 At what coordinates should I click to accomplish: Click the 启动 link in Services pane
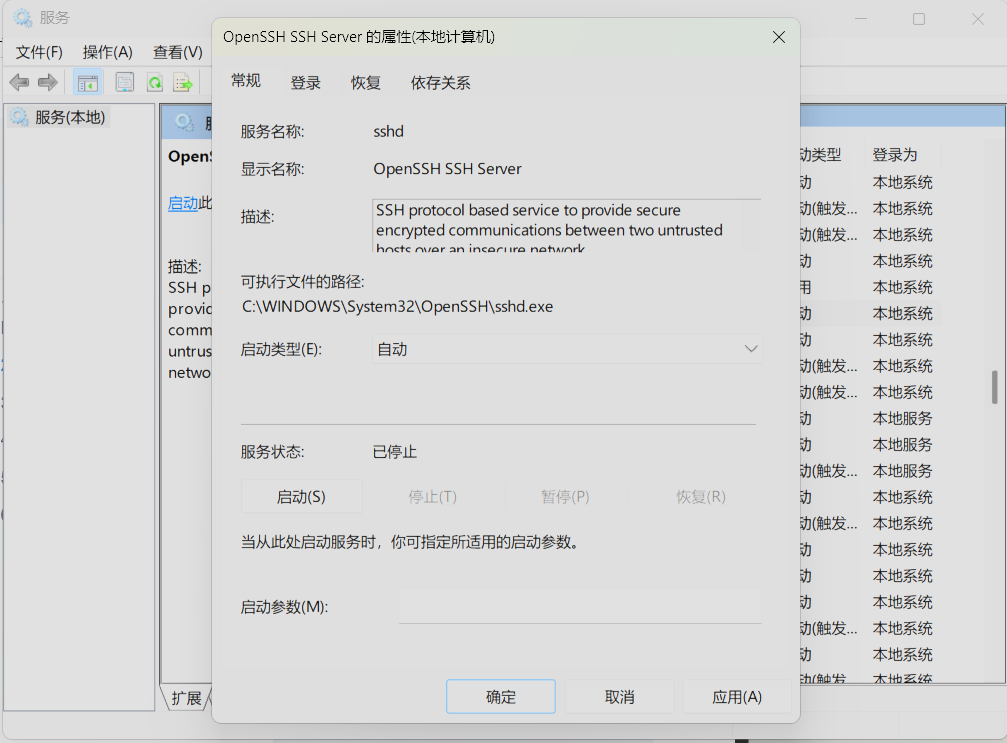(x=183, y=204)
